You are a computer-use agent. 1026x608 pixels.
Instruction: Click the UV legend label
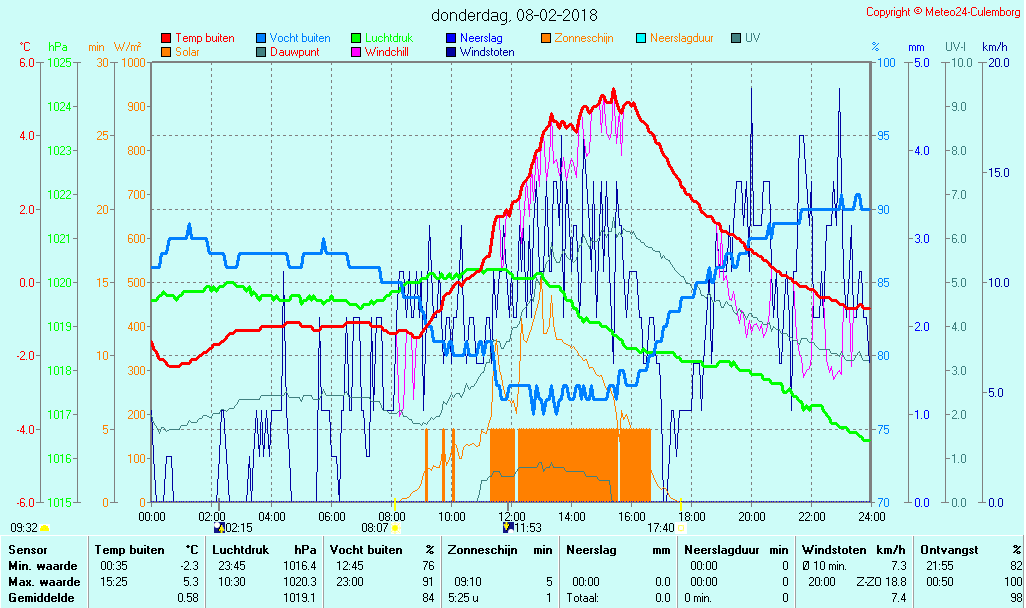click(x=753, y=39)
